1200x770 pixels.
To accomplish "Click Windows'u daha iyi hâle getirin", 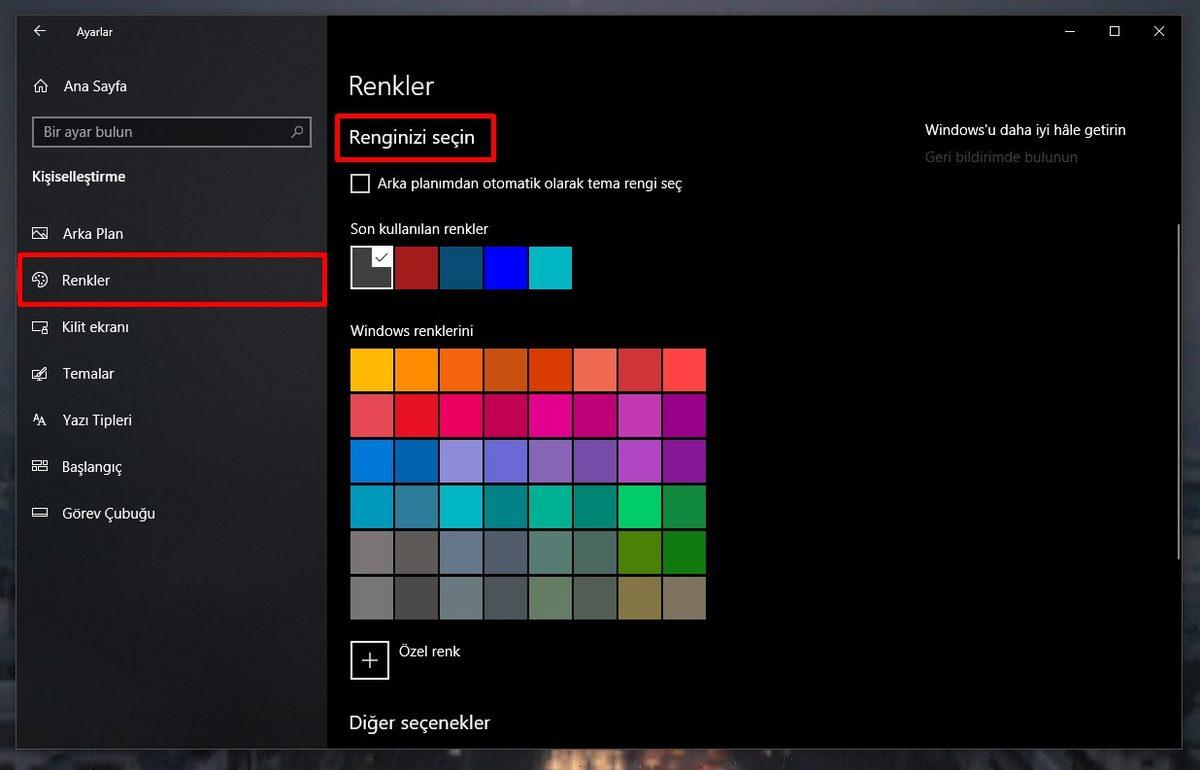I will [x=1024, y=129].
